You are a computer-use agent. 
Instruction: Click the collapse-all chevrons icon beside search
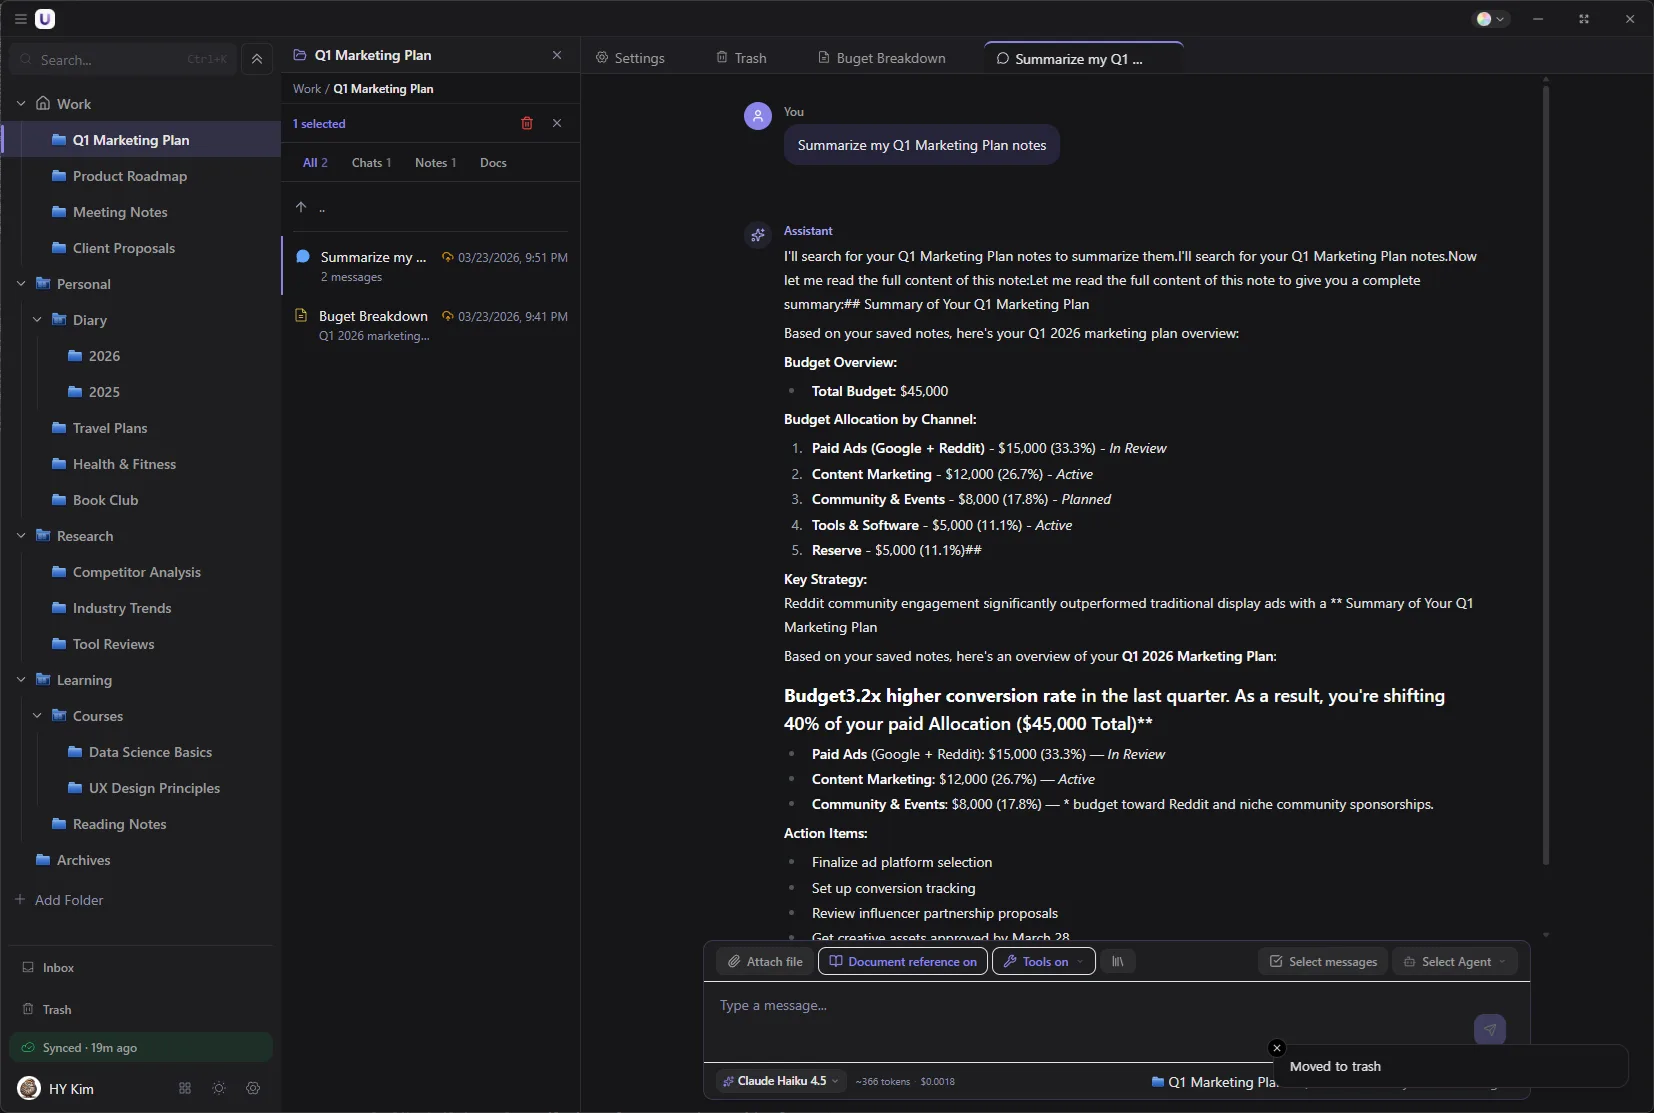pos(257,59)
